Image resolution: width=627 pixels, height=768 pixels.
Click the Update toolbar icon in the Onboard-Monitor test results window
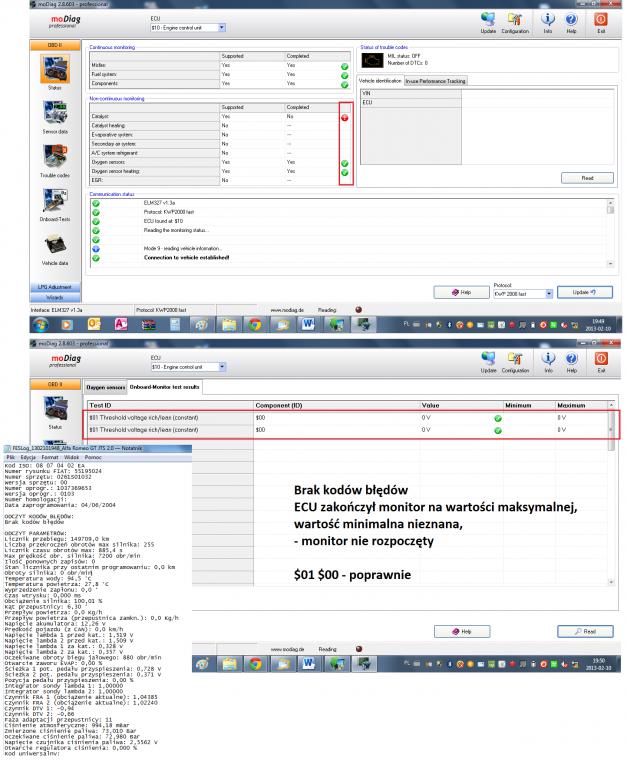[488, 362]
